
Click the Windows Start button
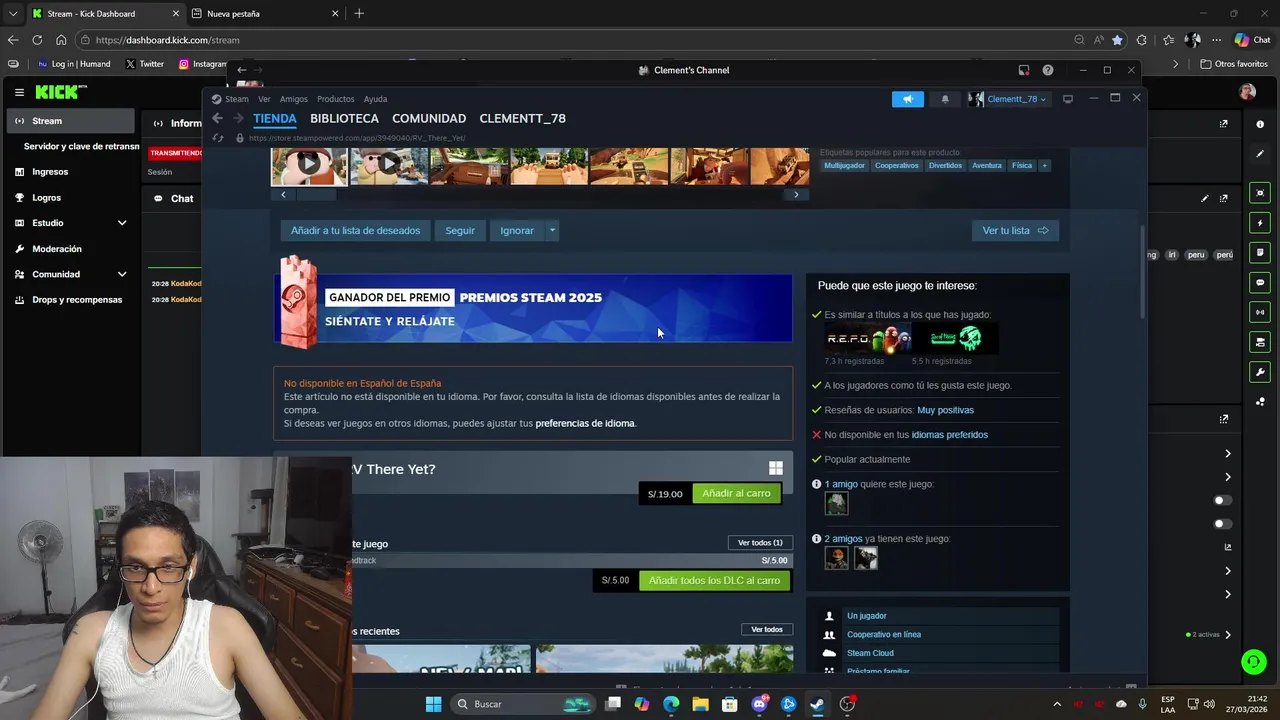click(433, 704)
